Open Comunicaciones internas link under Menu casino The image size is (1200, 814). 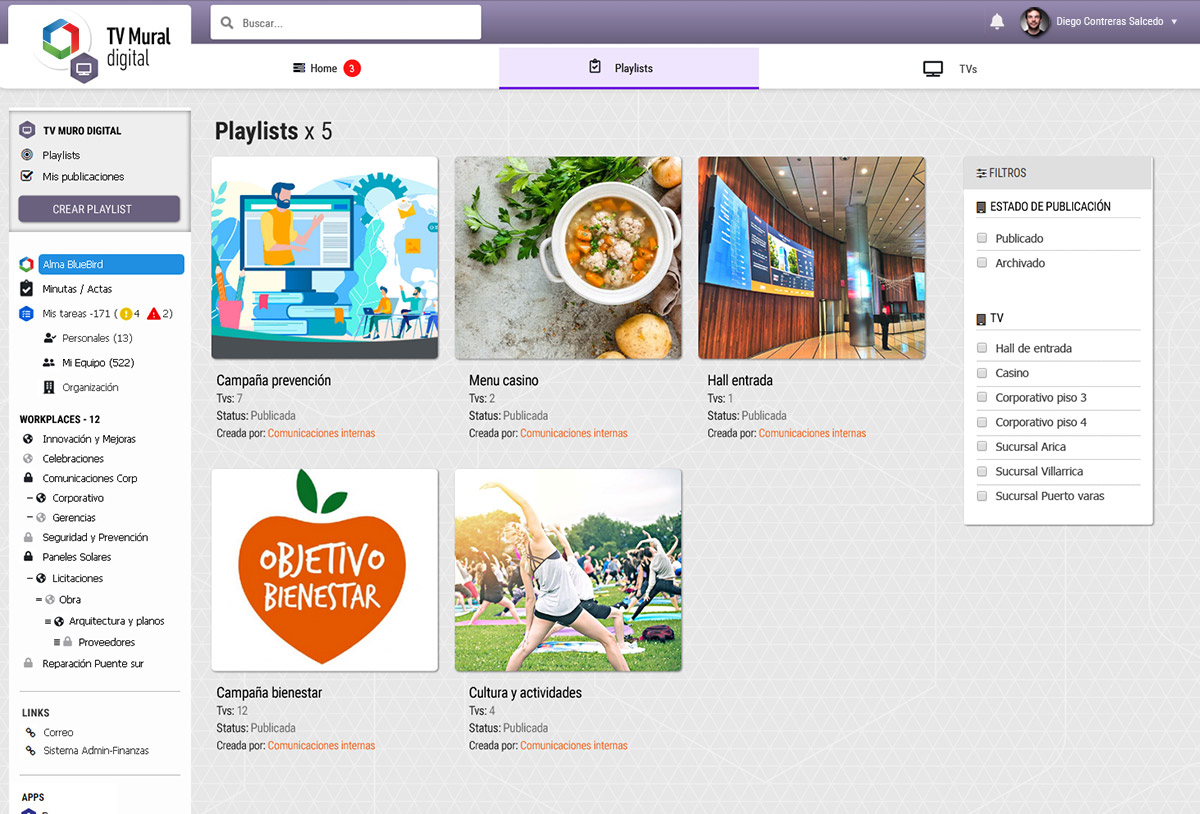click(574, 433)
